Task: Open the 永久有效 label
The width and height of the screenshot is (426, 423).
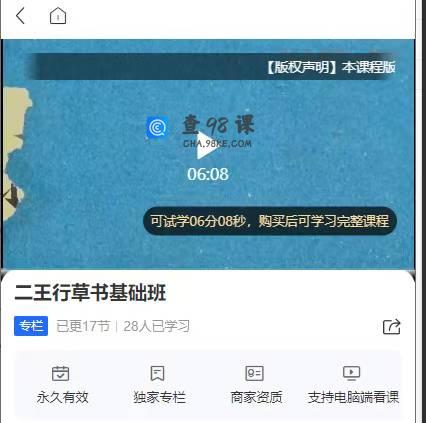Action: (62, 397)
